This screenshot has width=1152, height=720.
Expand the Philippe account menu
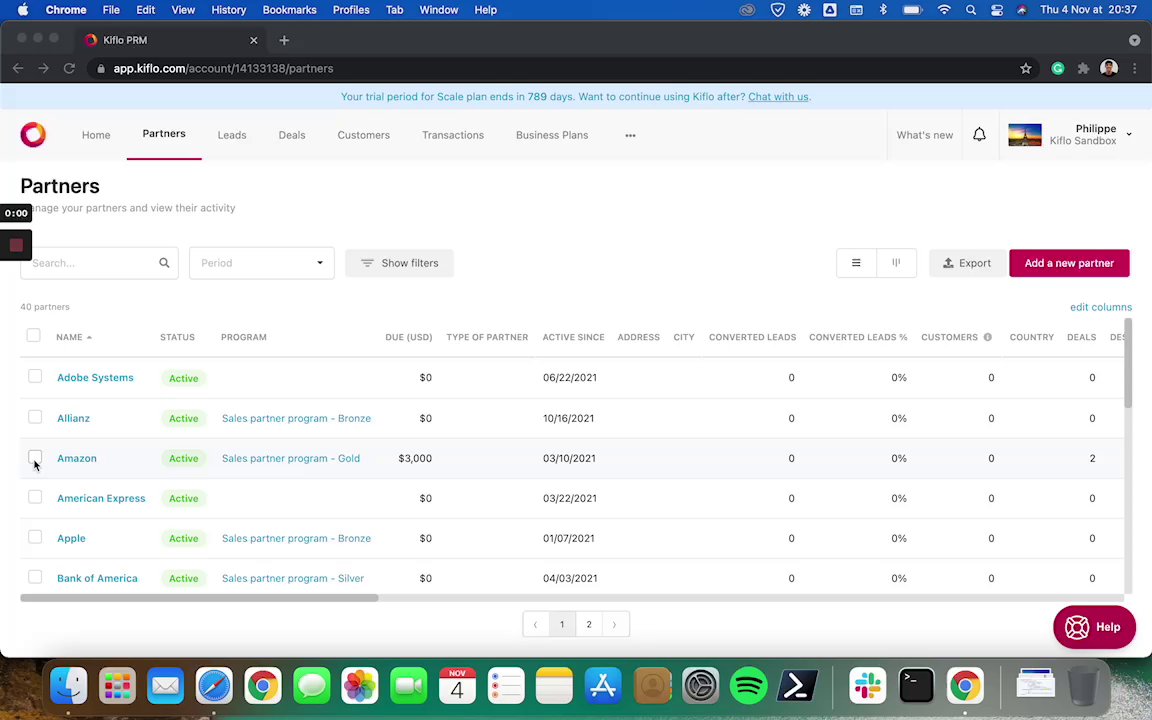pos(1128,135)
